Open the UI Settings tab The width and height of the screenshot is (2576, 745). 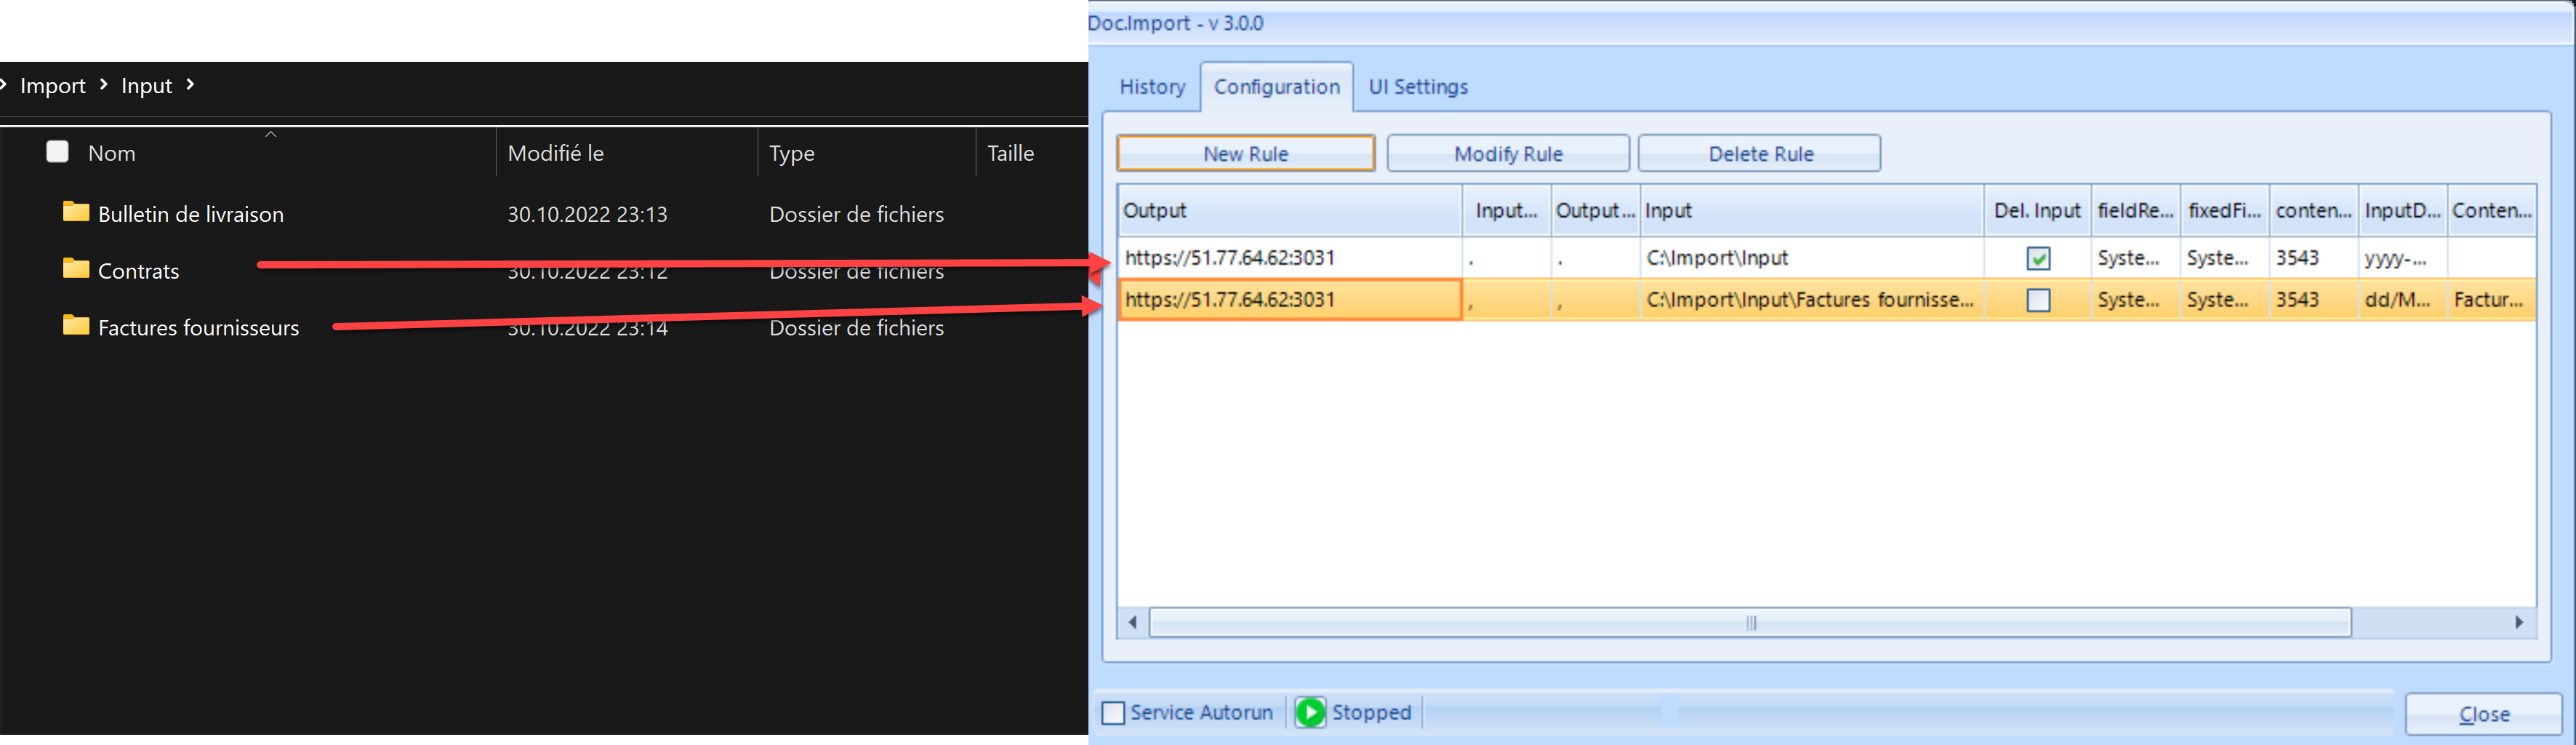[1418, 87]
